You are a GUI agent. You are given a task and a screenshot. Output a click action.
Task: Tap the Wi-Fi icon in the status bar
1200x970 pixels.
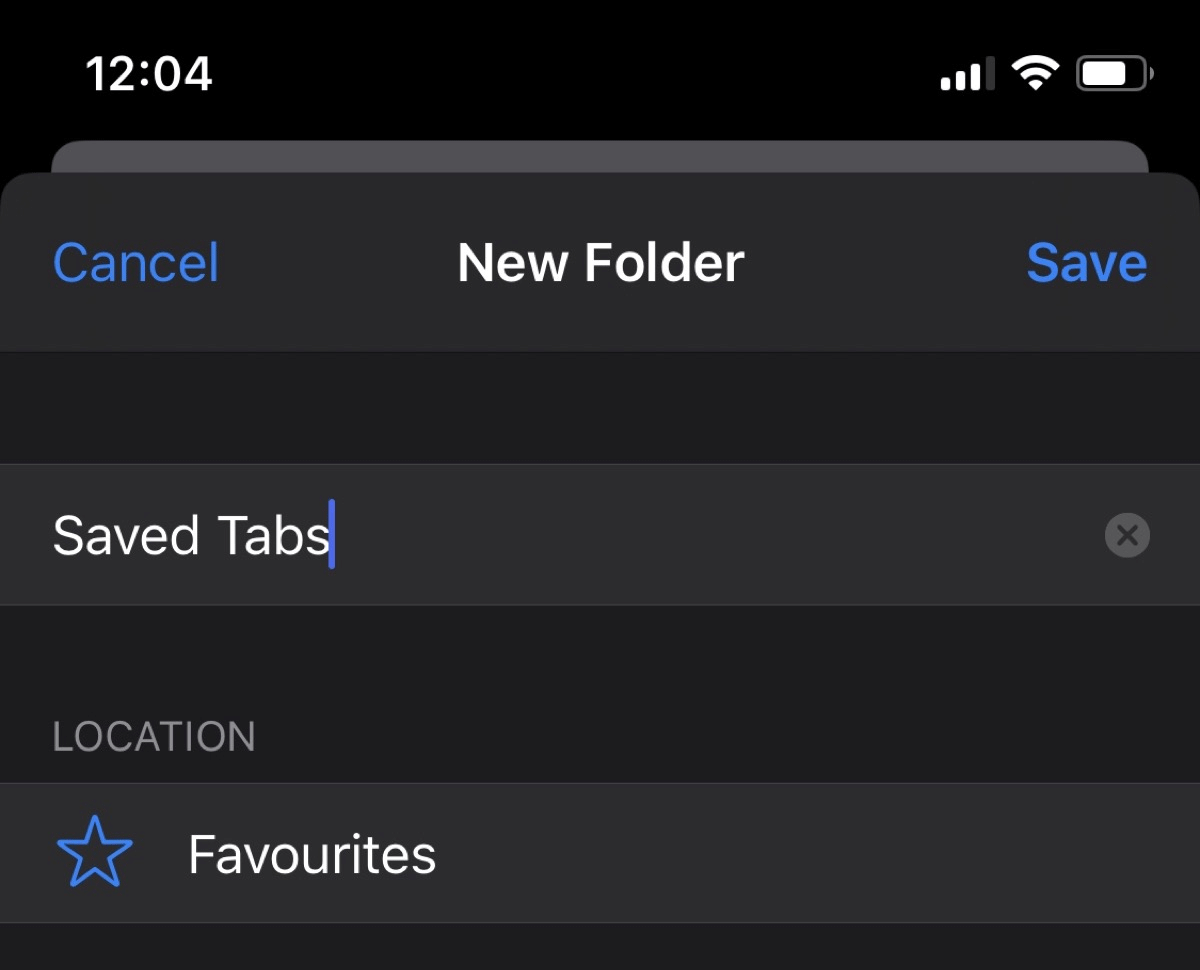[1037, 72]
